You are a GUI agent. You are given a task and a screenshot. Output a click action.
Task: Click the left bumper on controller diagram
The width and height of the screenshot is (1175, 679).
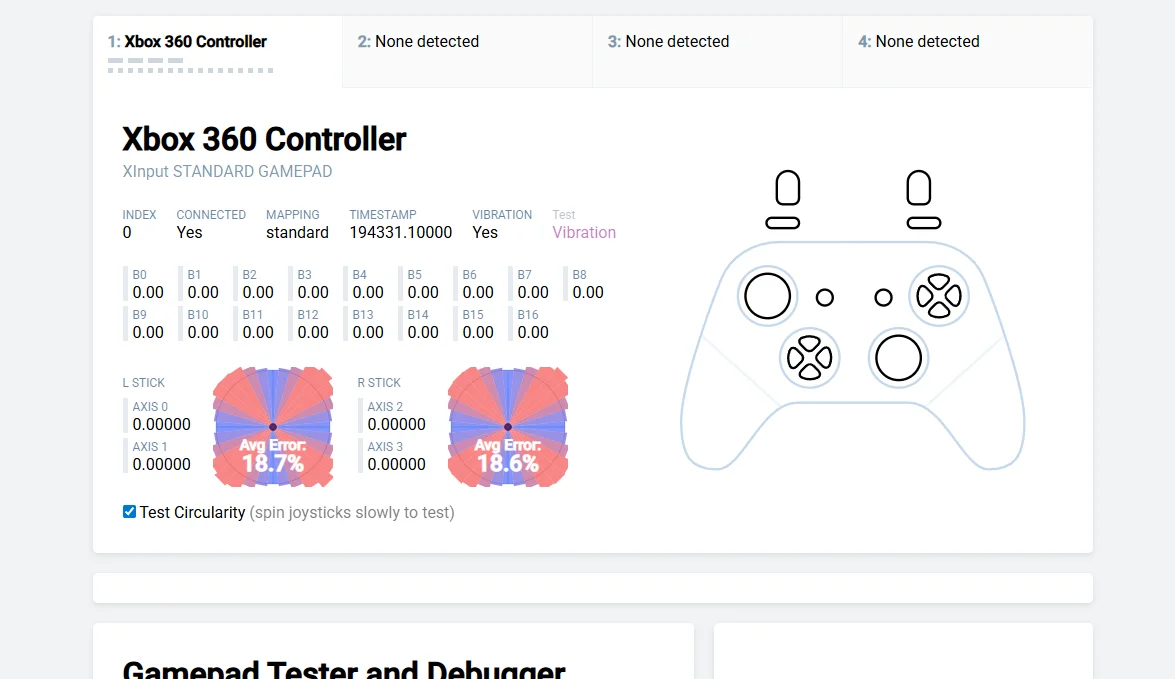coord(782,223)
